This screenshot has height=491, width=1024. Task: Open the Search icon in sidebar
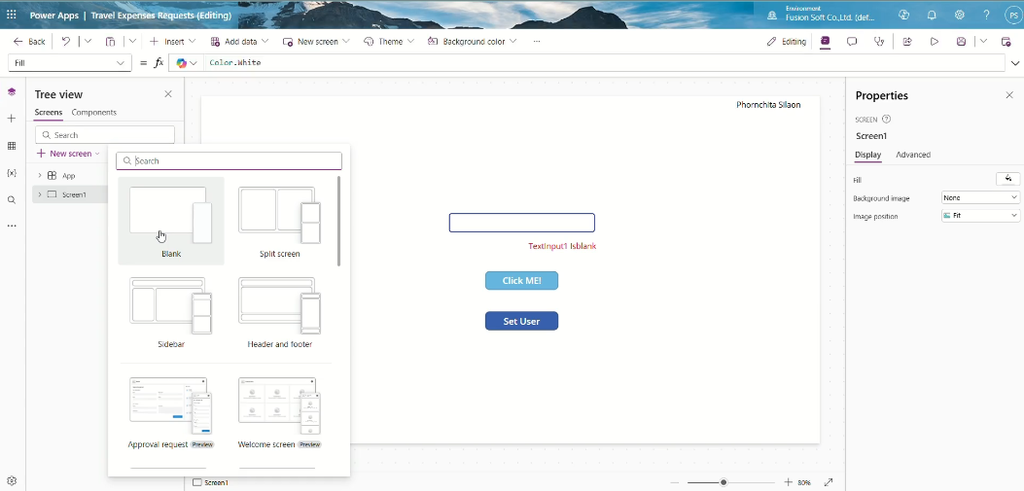[11, 200]
